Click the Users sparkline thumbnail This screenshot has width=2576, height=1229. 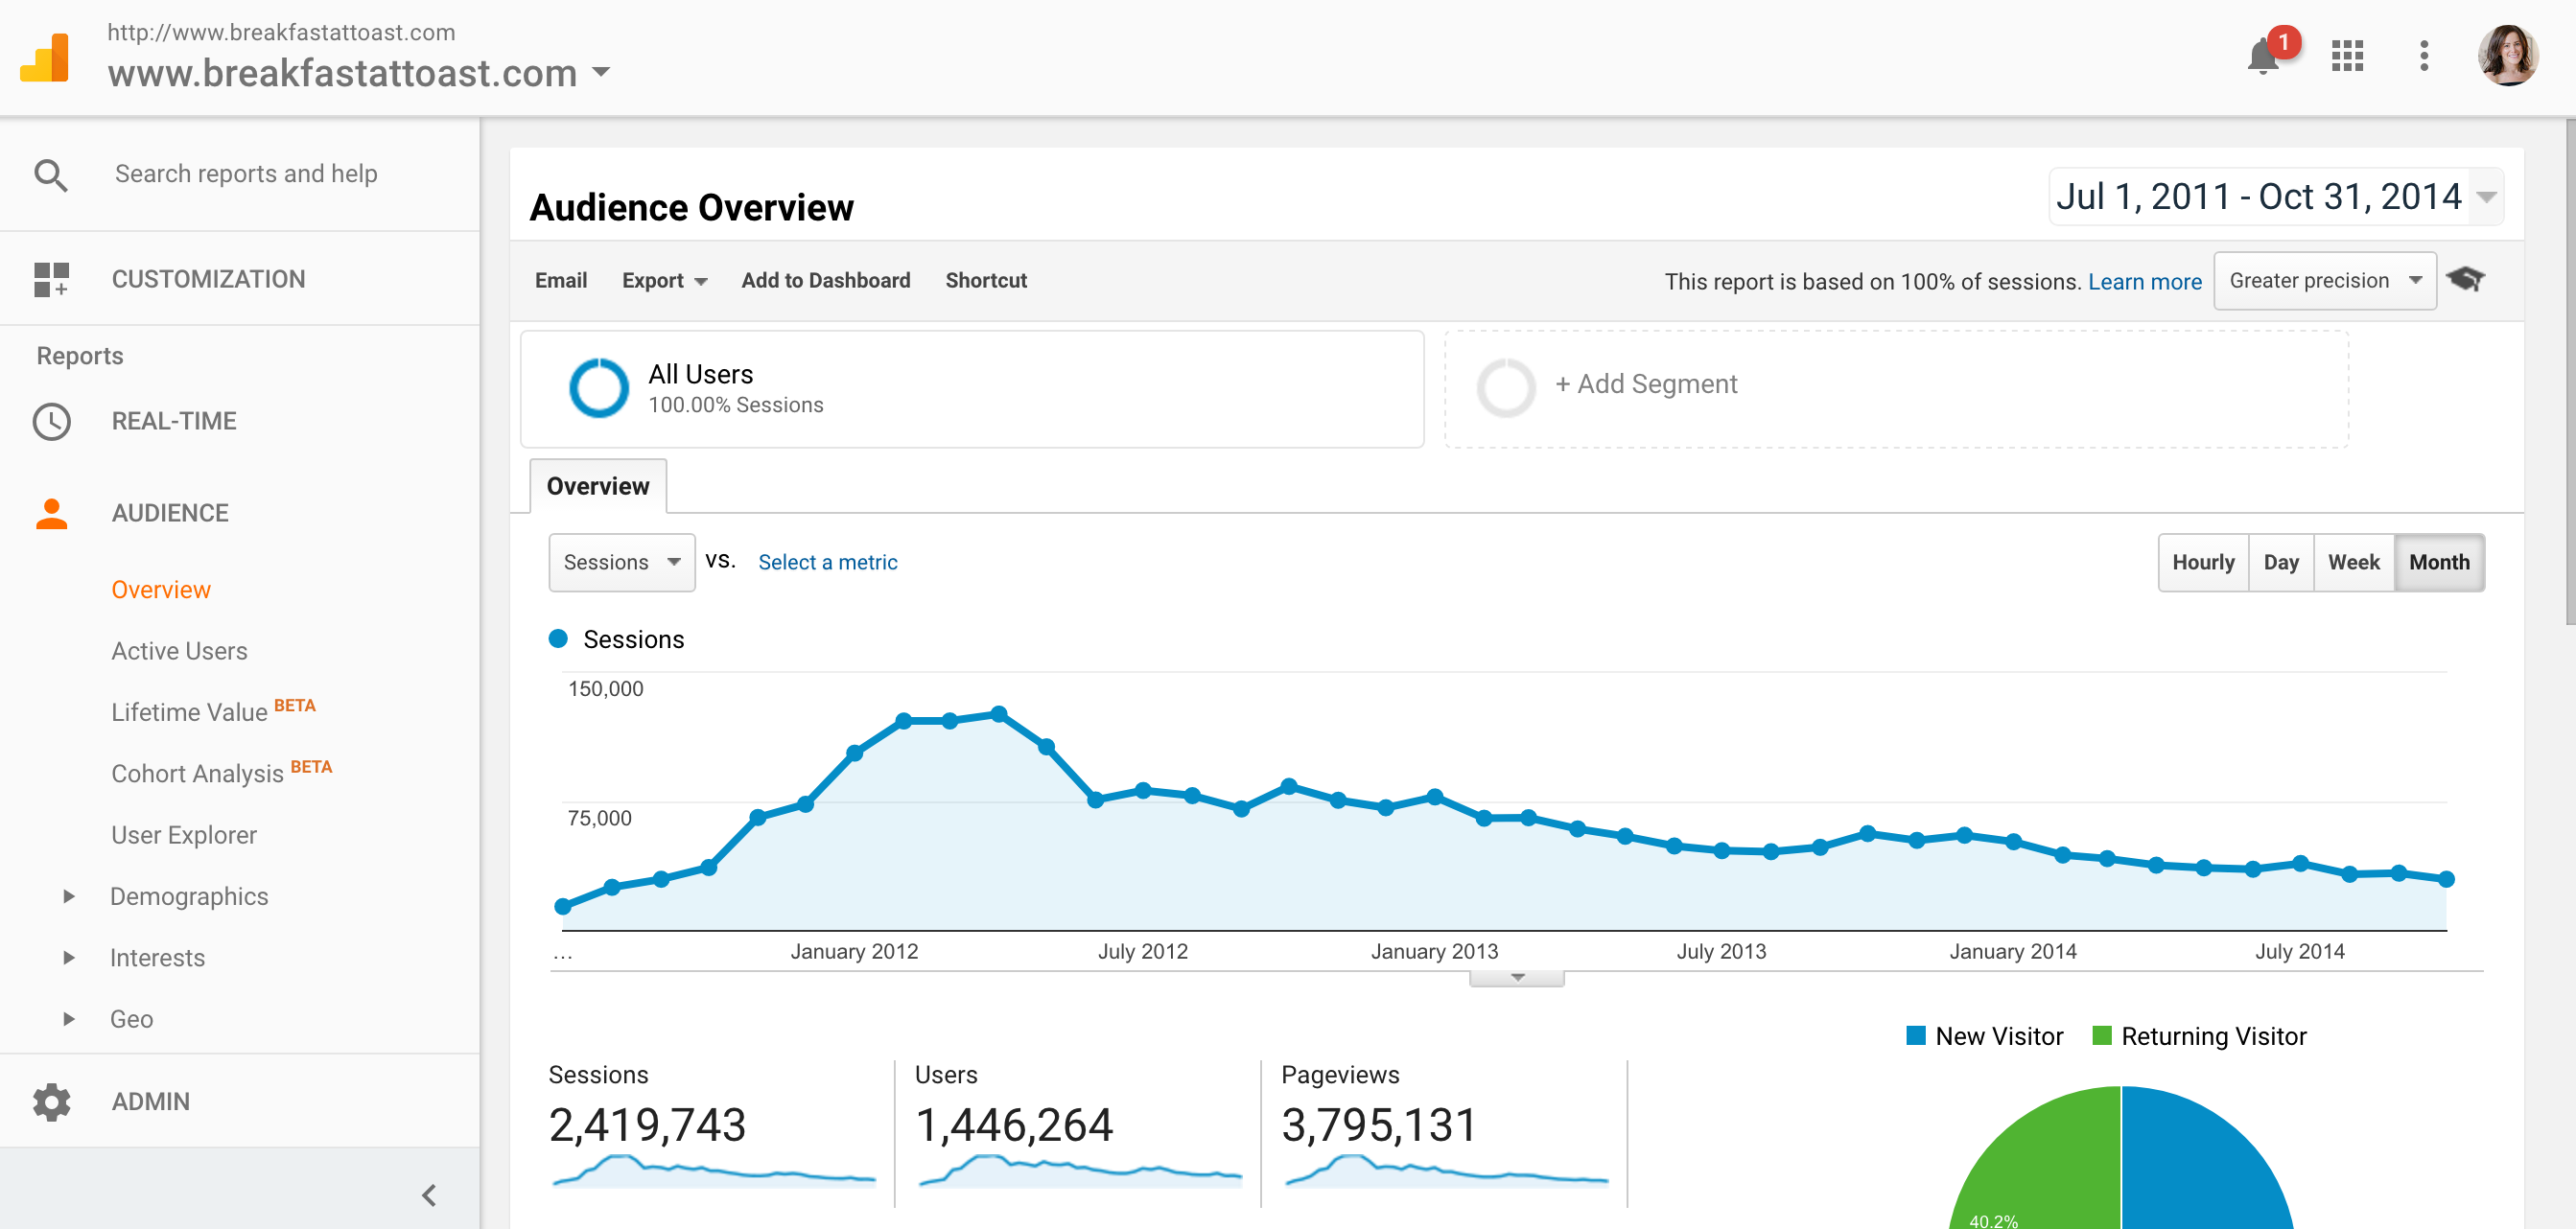pos(1080,1170)
